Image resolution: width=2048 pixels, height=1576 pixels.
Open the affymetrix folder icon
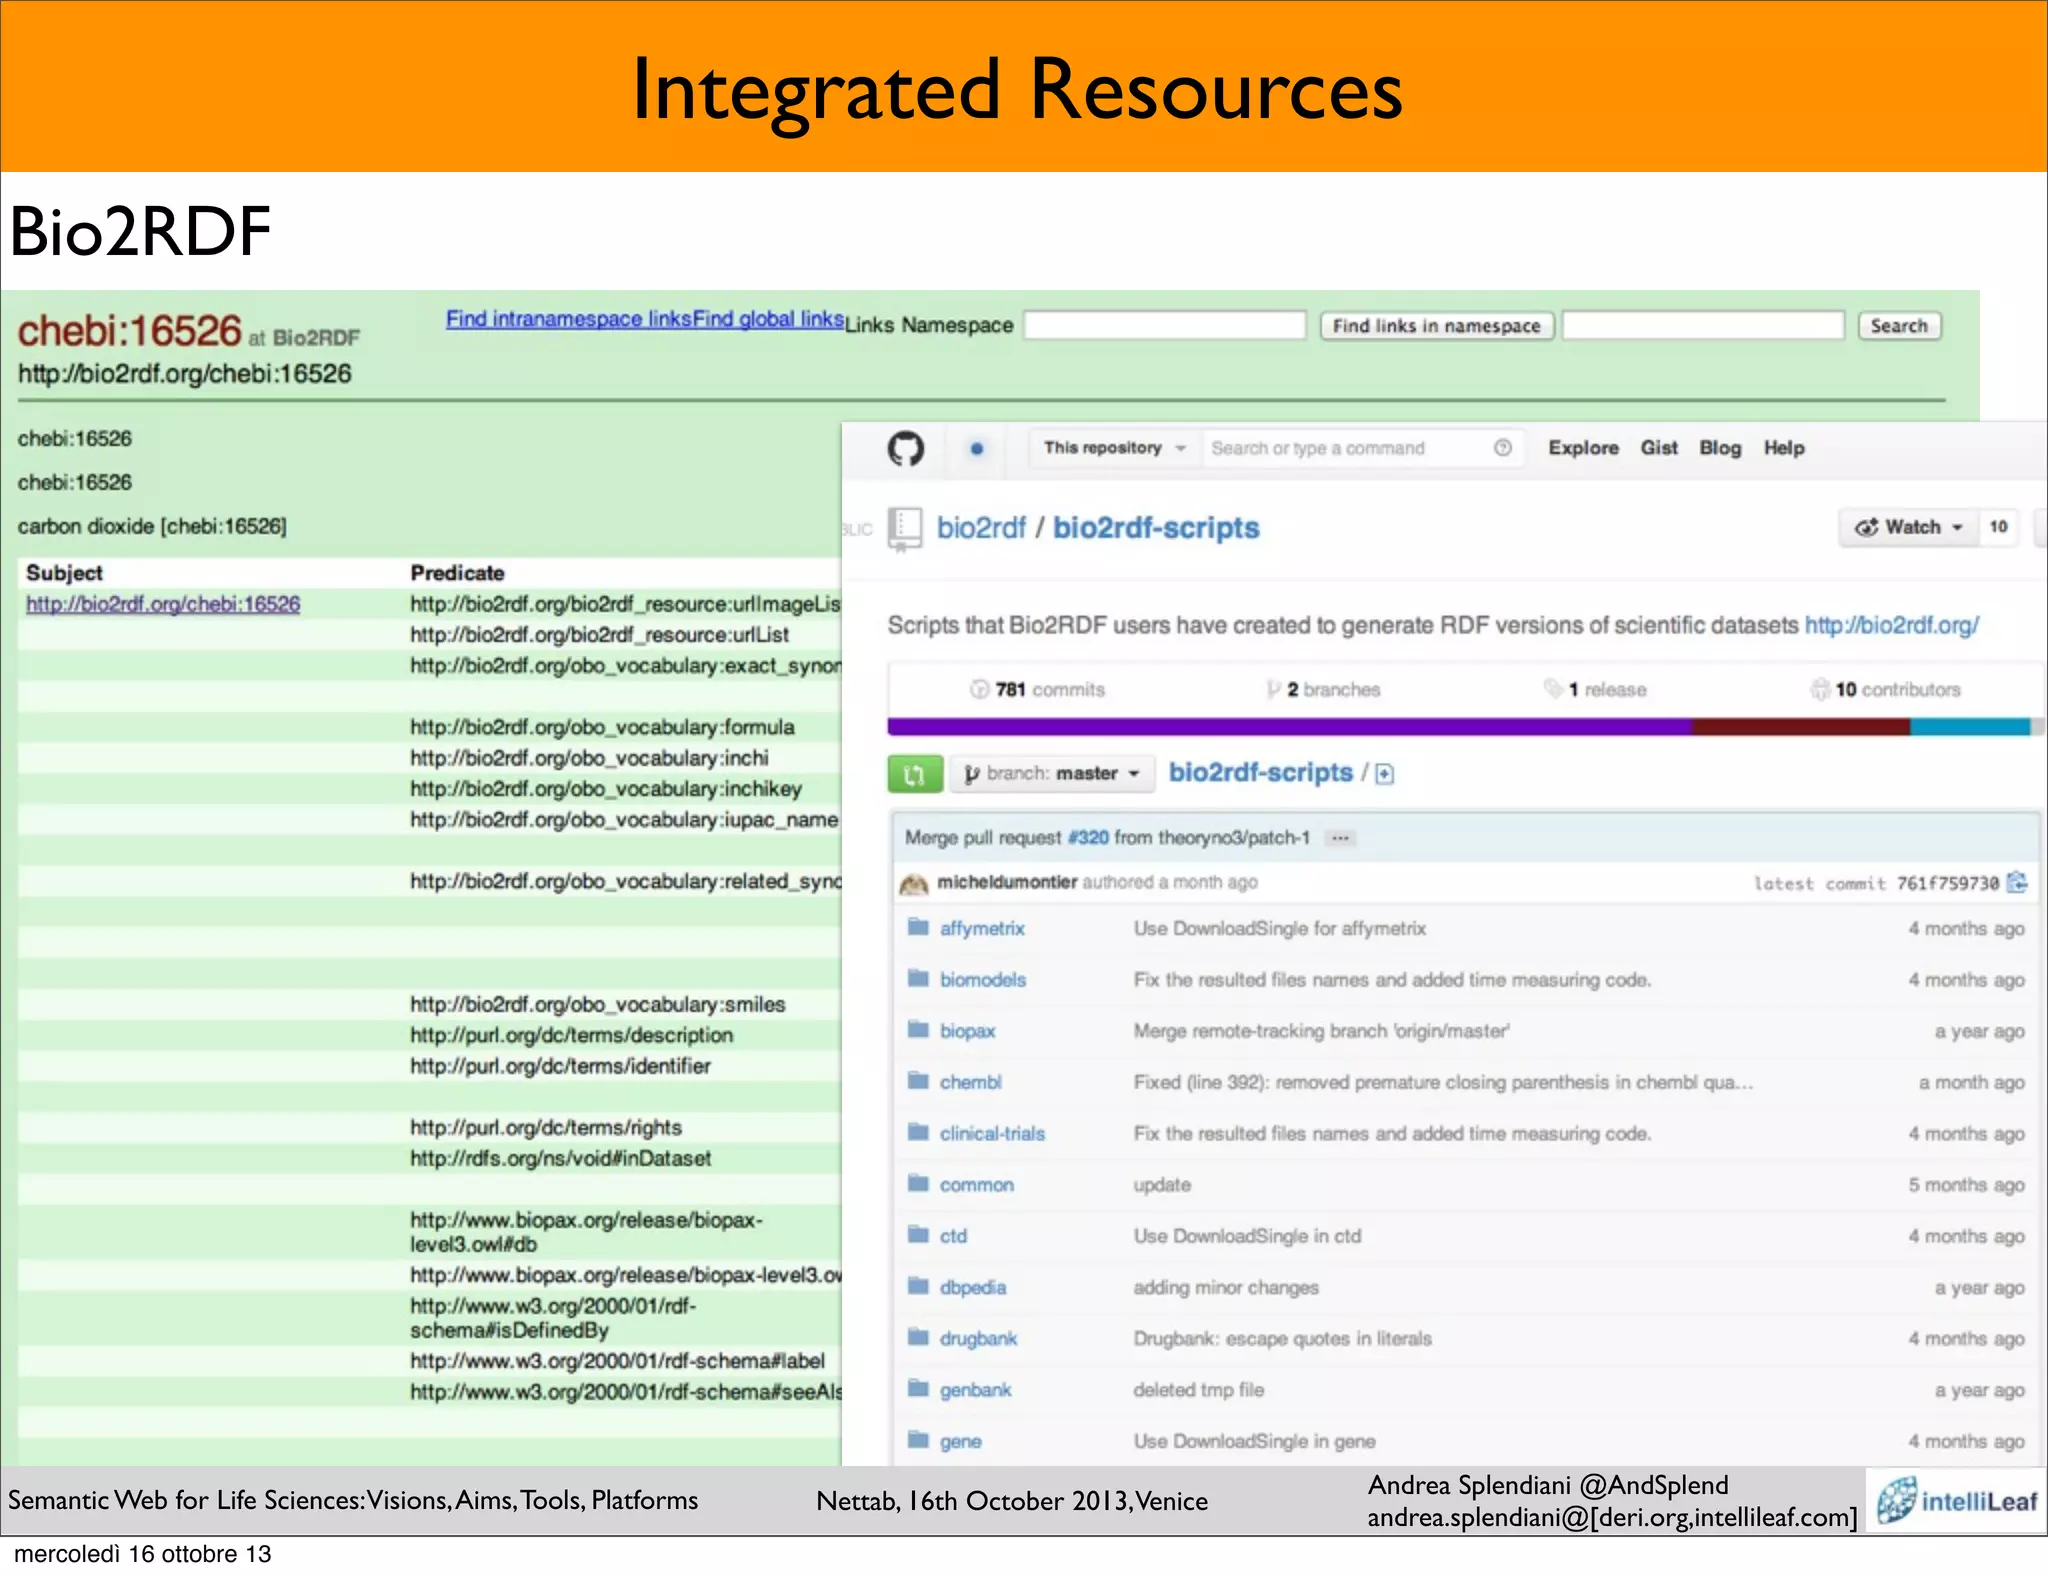(x=918, y=928)
